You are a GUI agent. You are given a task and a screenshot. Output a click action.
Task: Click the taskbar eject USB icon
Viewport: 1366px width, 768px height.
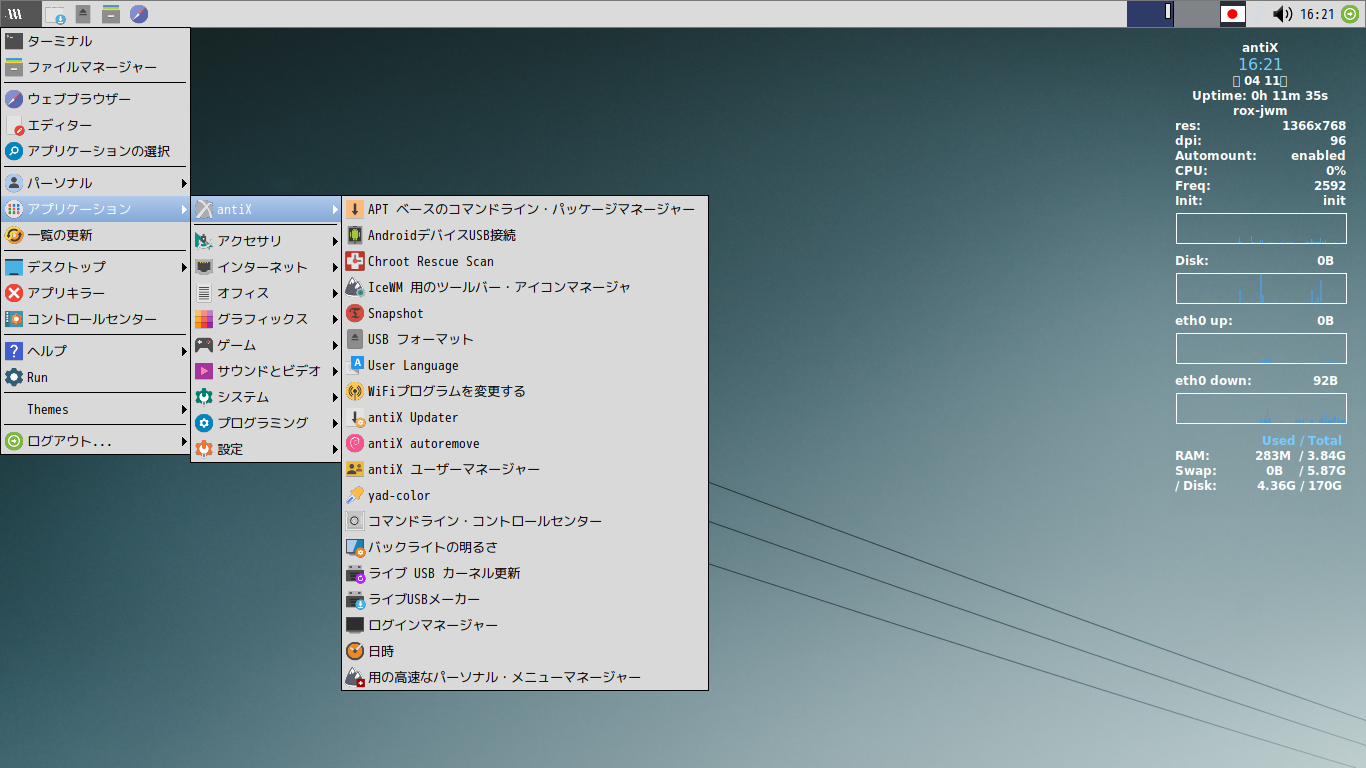(83, 14)
